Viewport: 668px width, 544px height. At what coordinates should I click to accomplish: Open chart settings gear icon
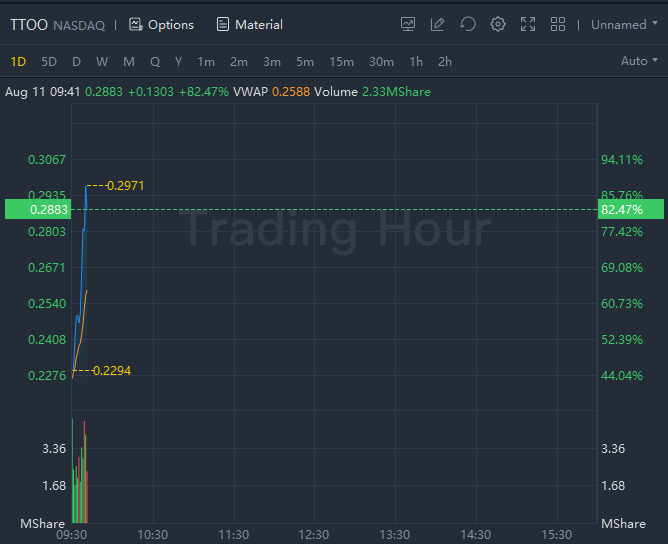[x=498, y=24]
